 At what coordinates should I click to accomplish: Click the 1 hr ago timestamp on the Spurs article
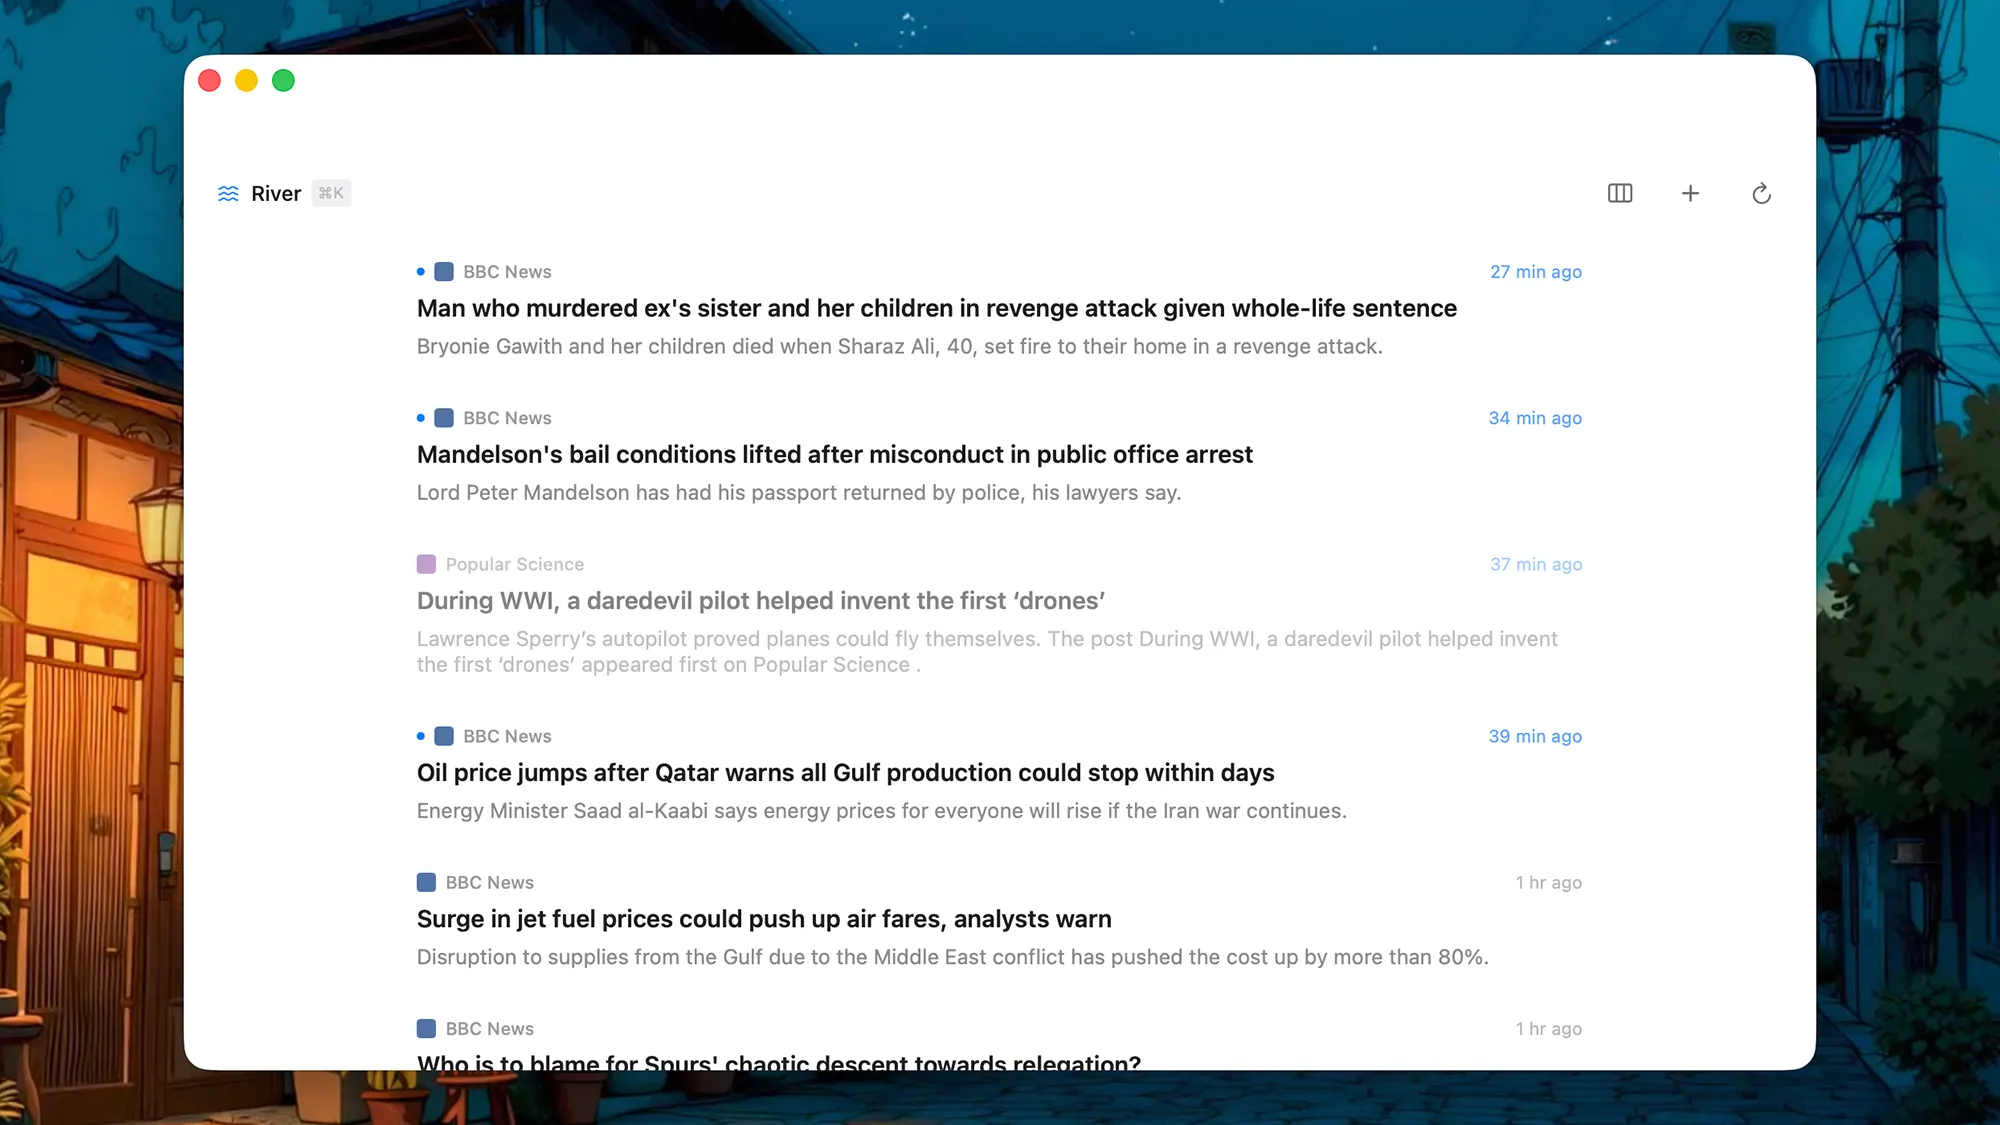1549,1028
